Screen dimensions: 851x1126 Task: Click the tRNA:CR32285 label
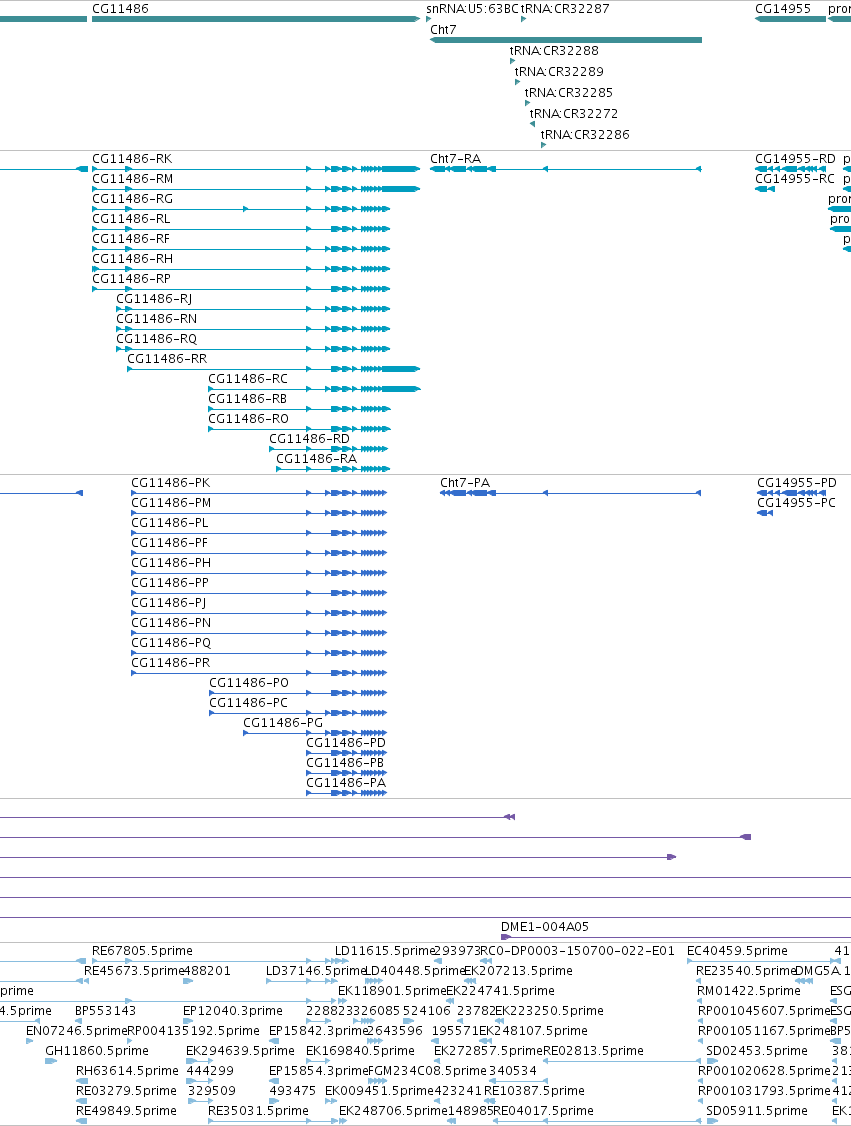(x=569, y=93)
